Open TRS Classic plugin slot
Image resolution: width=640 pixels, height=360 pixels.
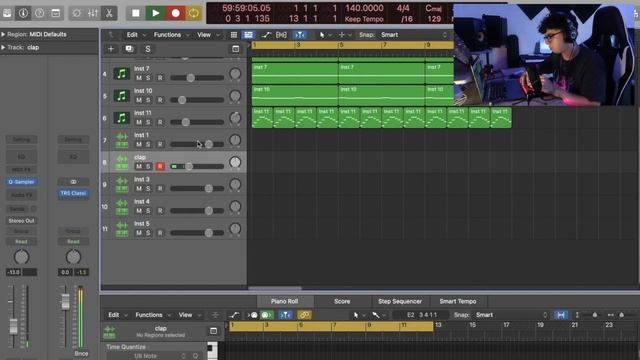(73, 193)
